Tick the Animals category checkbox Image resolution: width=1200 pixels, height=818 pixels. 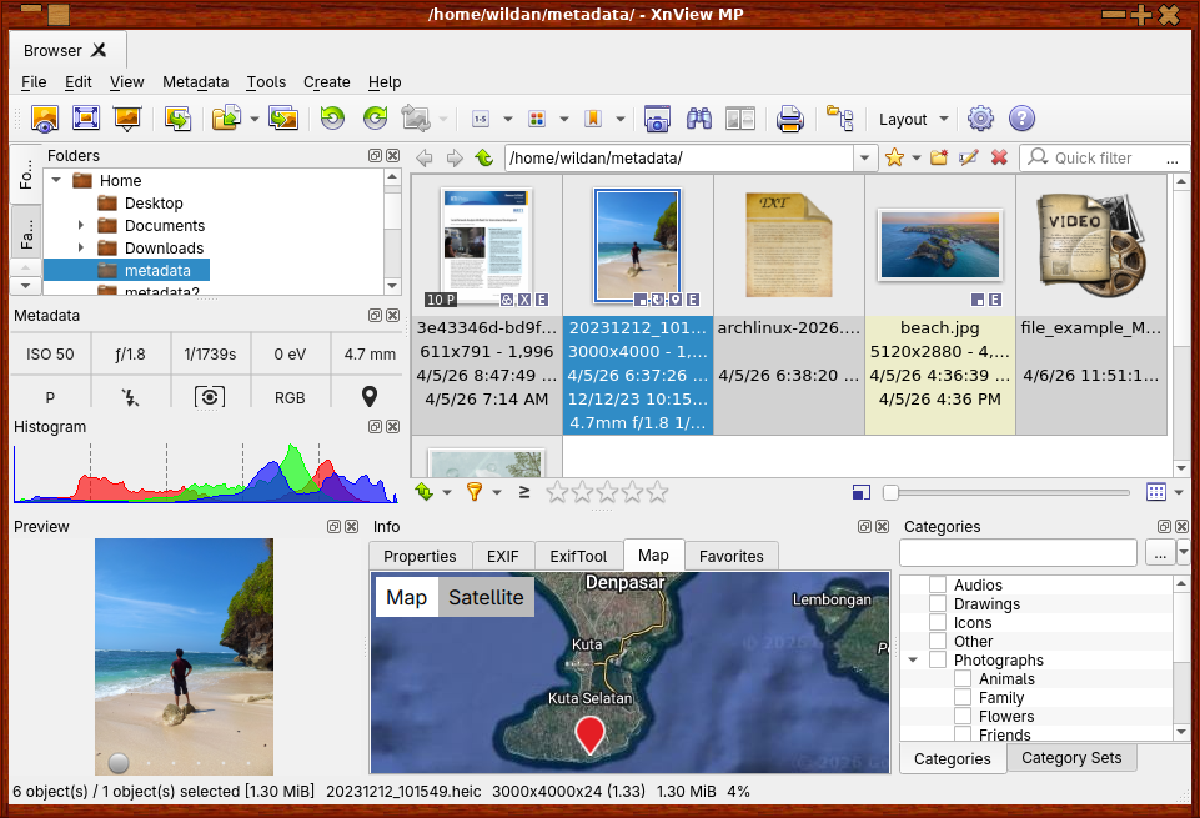pyautogui.click(x=962, y=679)
